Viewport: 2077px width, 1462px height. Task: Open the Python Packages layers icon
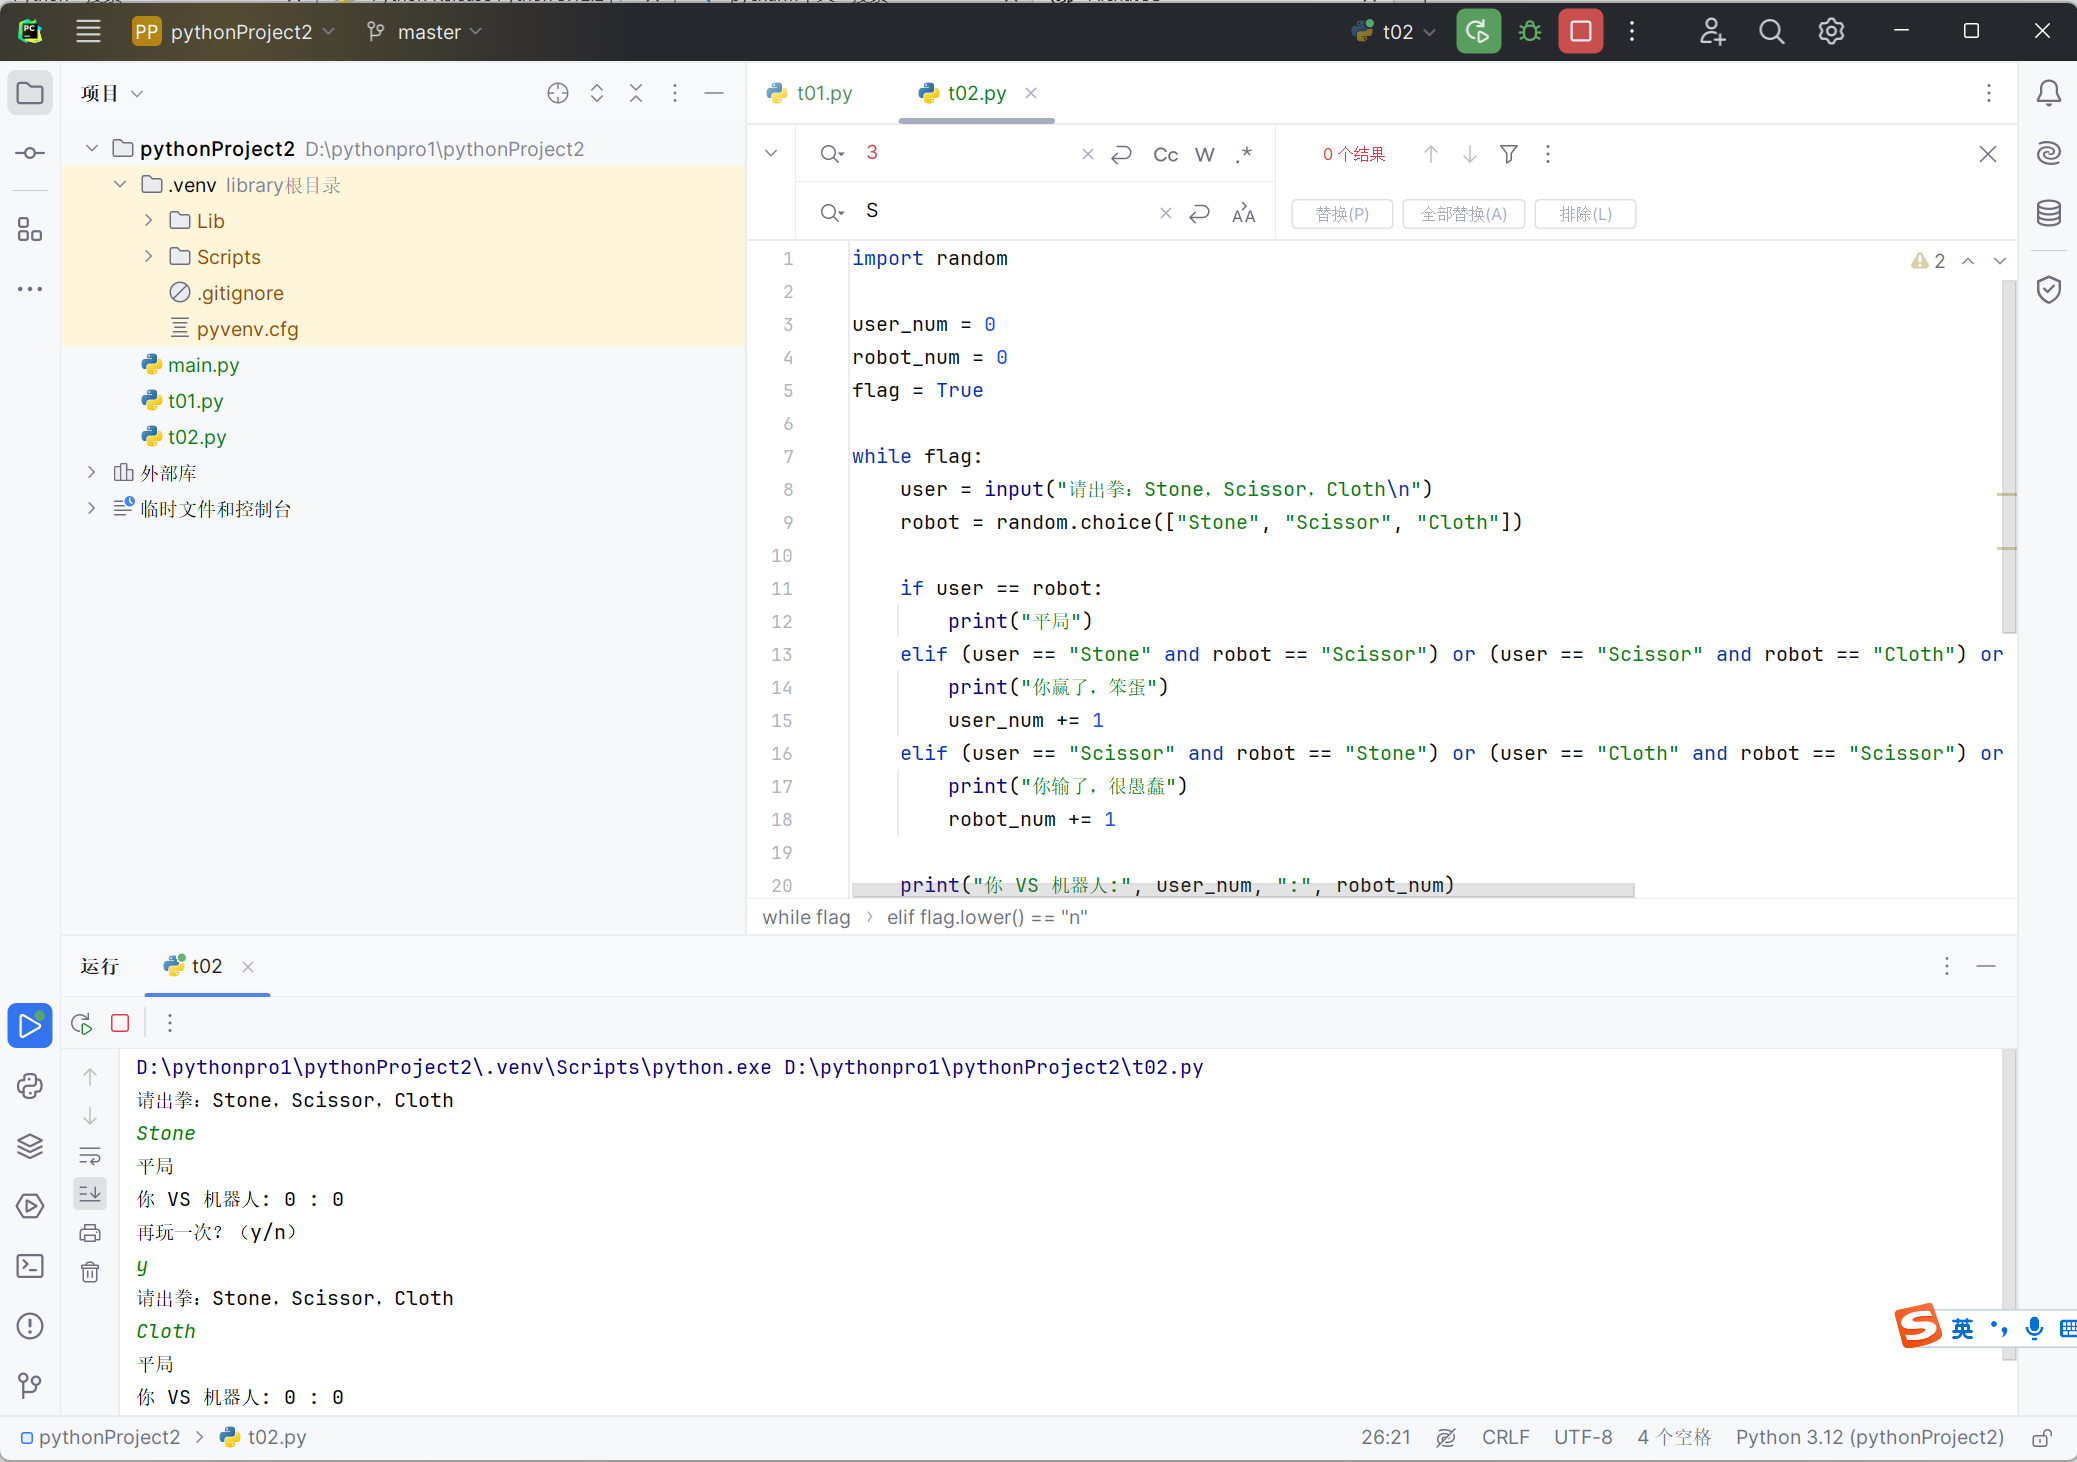(30, 1146)
